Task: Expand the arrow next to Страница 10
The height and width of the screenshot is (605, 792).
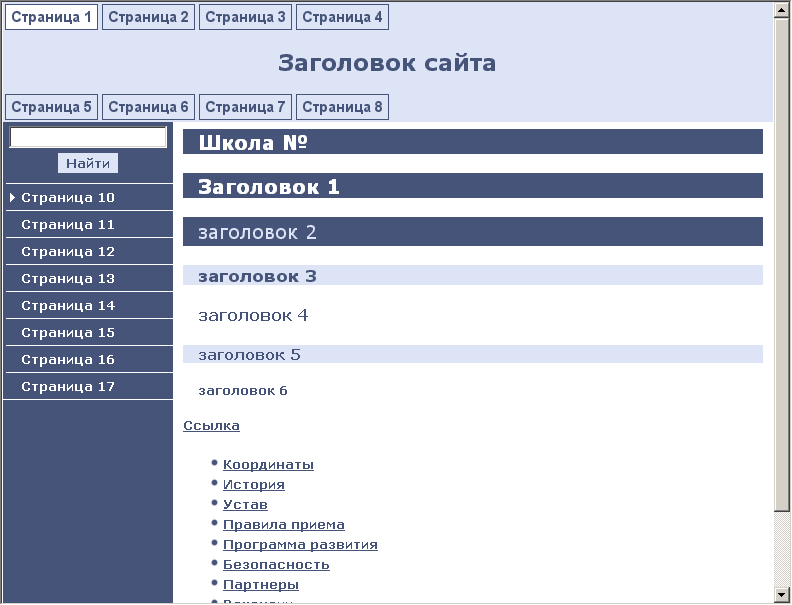Action: pos(13,197)
